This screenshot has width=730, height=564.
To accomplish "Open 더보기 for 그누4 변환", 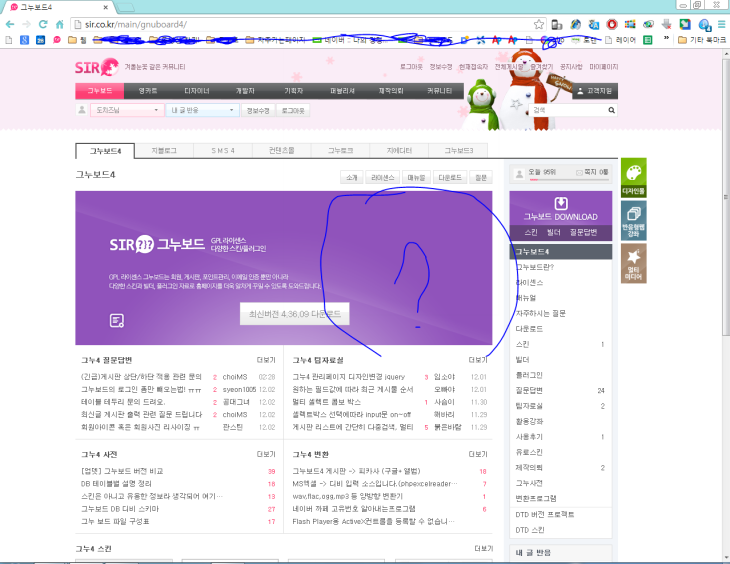I will 478,454.
